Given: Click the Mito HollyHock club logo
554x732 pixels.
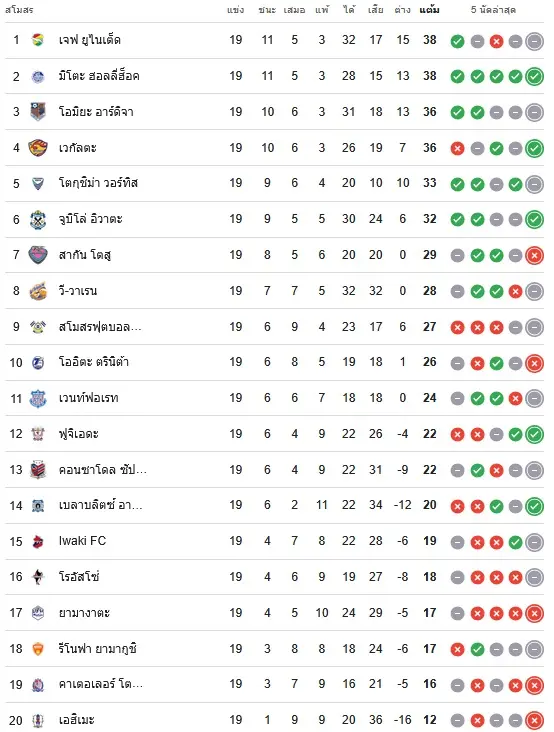Looking at the screenshot, I should tap(38, 76).
